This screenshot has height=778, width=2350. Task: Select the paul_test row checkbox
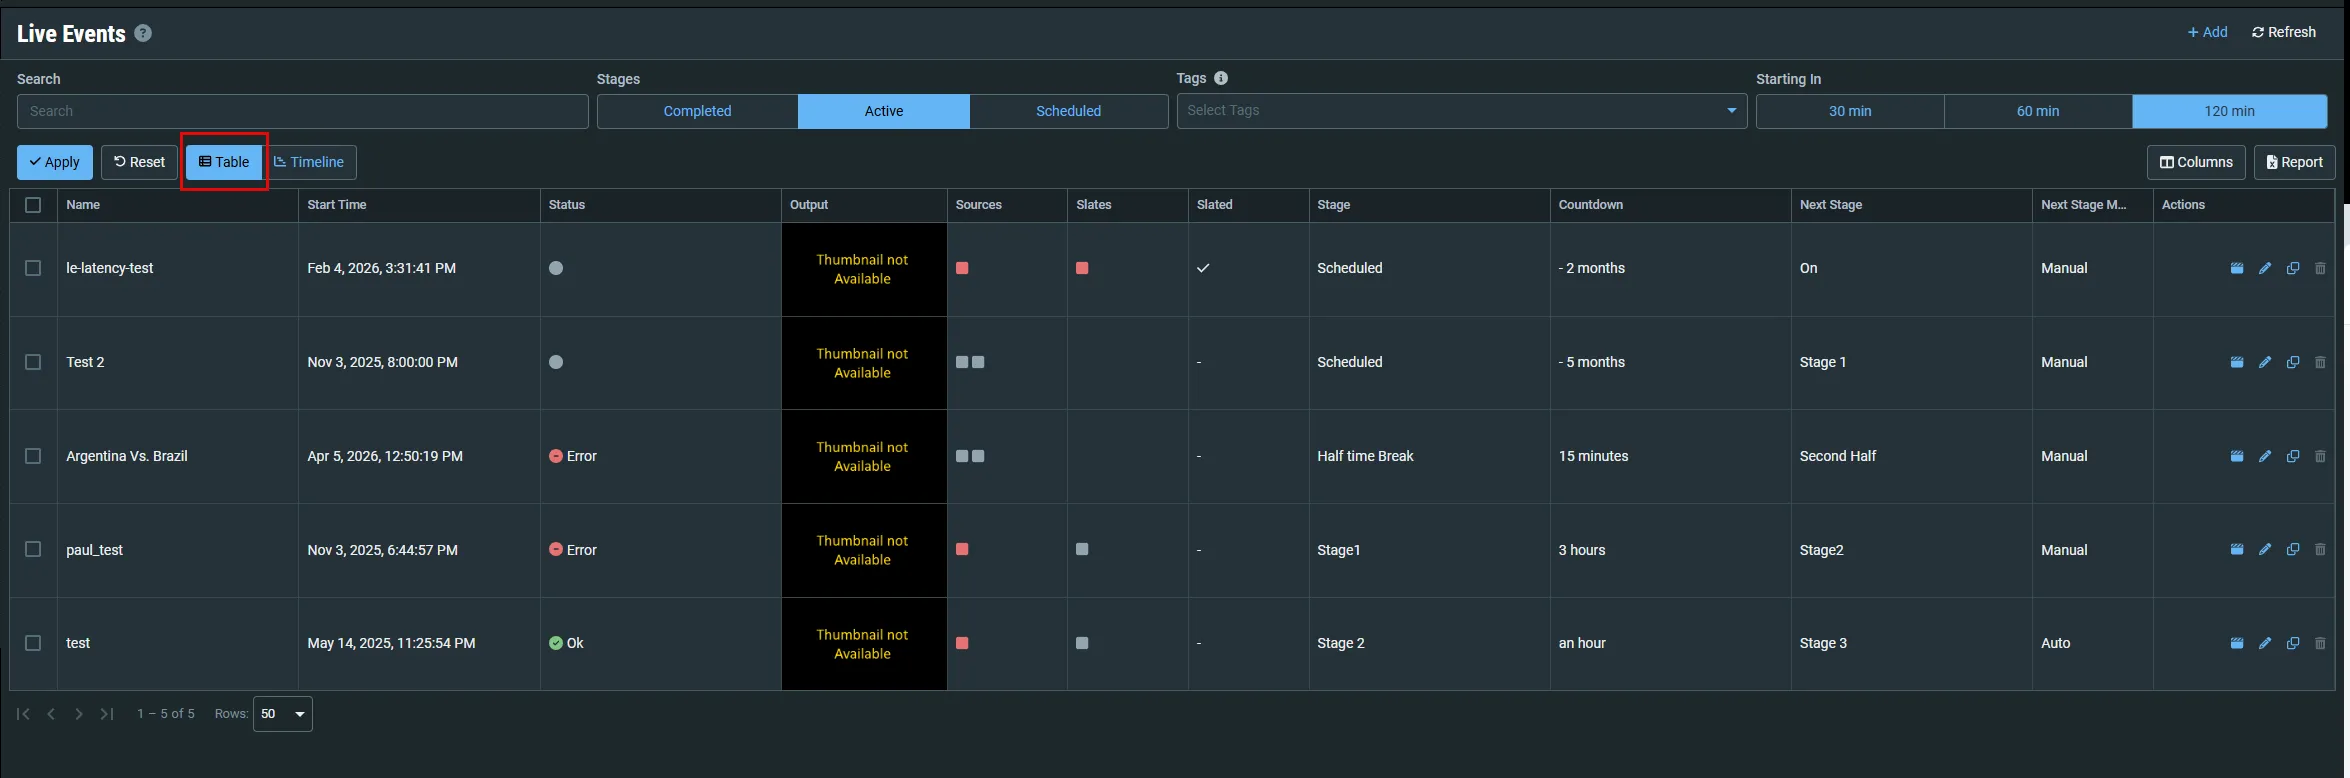click(33, 549)
